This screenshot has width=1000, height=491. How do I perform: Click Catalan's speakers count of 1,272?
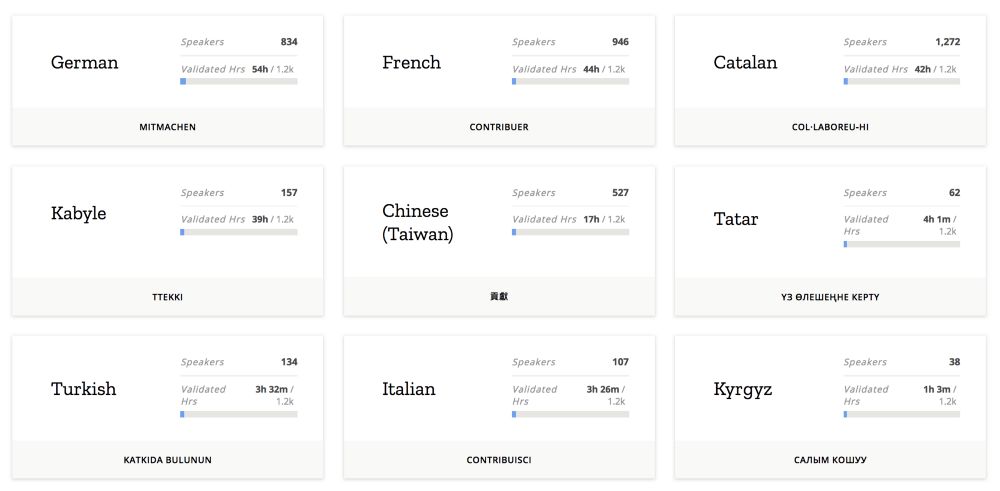tap(946, 42)
